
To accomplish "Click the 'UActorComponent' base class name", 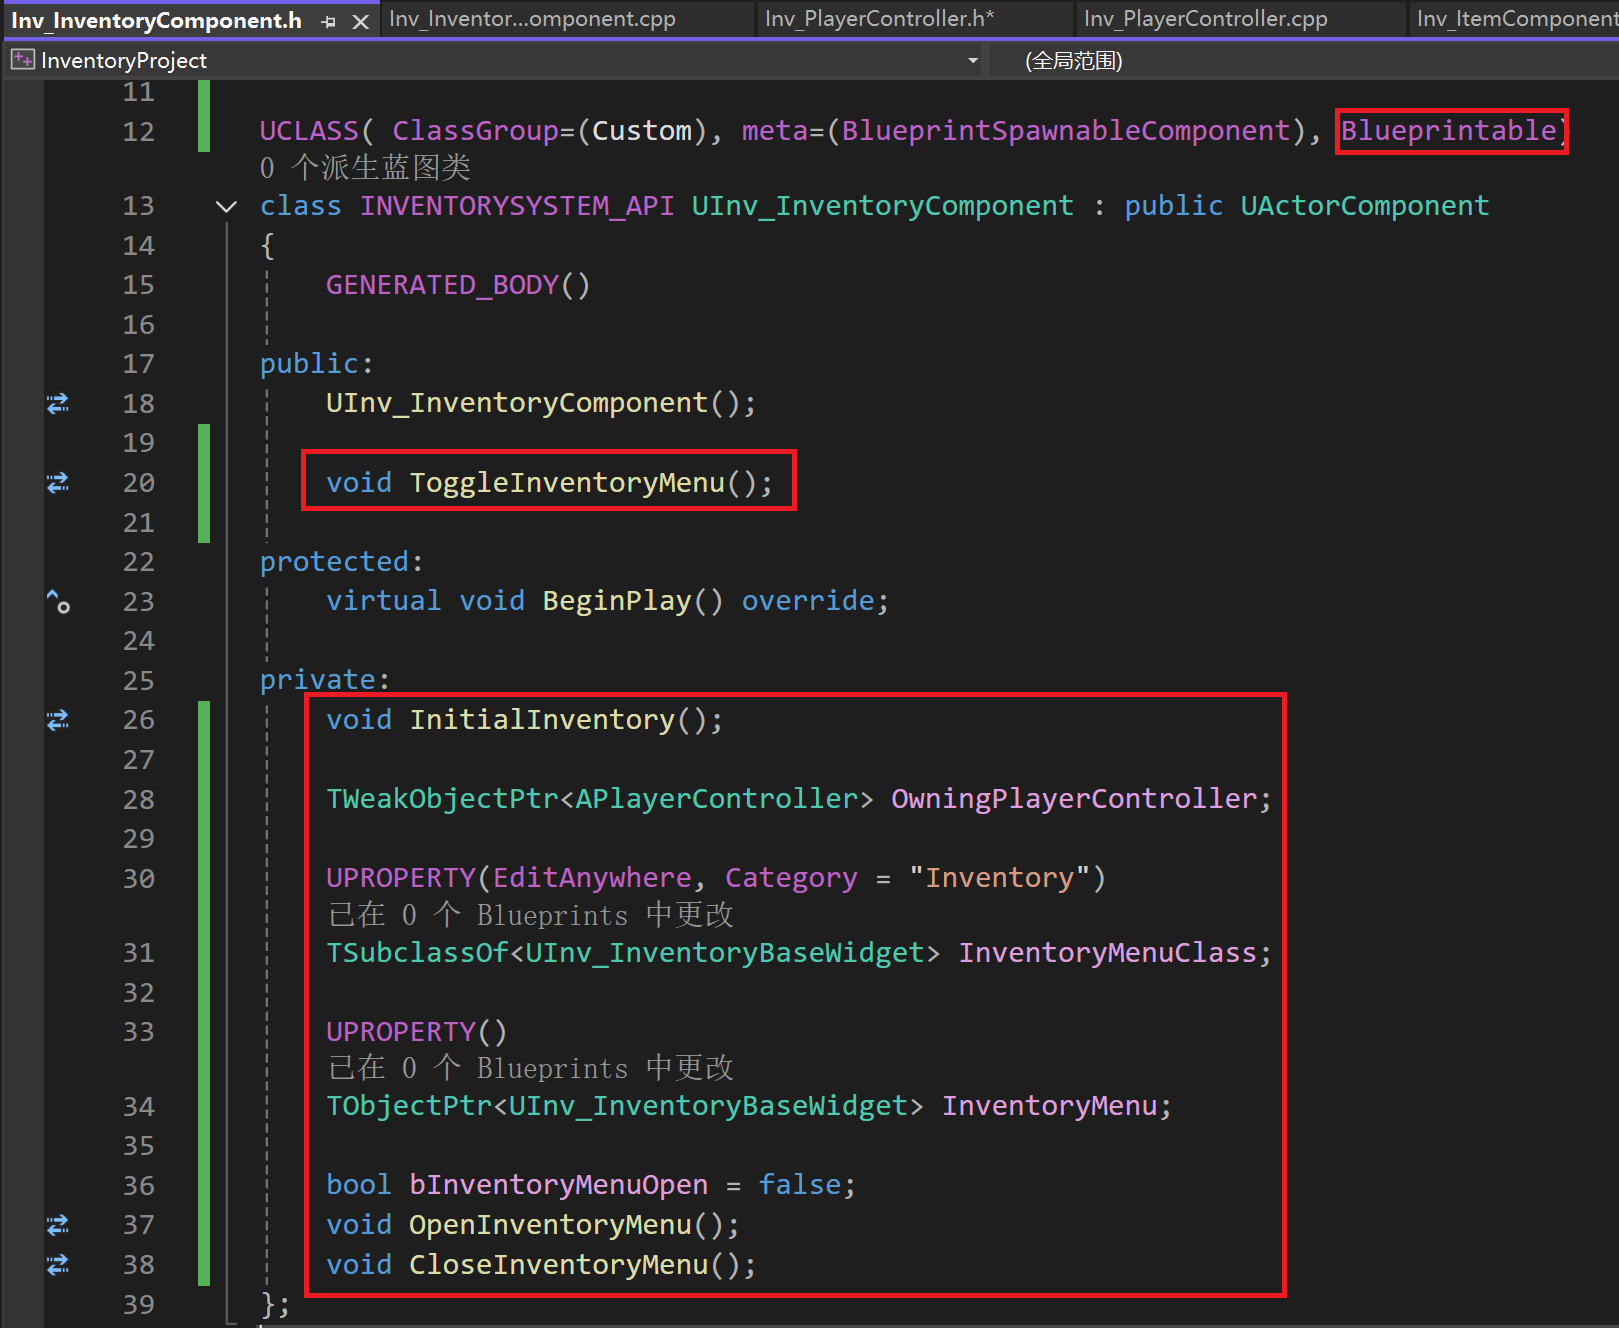I will (x=1365, y=206).
